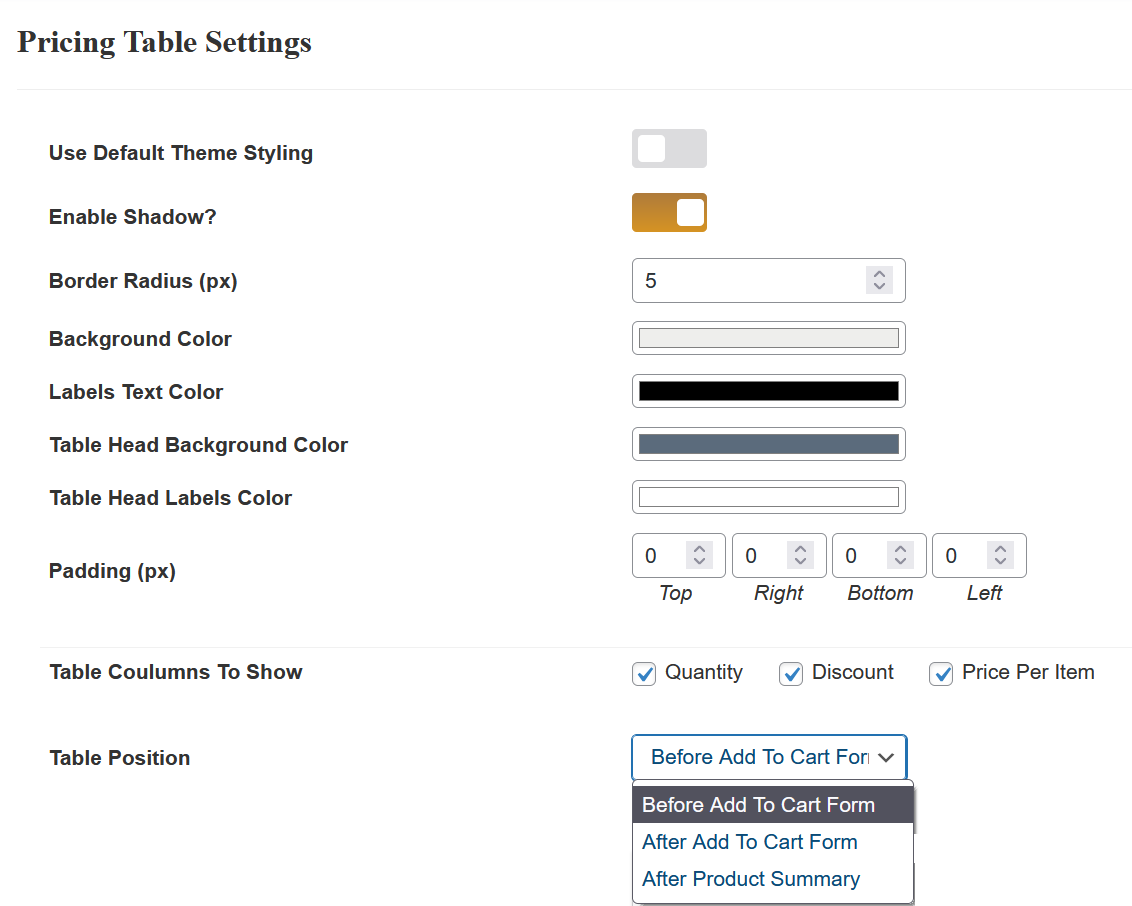Screen dimensions: 1132x906
Task: Decrease Border Radius with down arrow
Action: (879, 287)
